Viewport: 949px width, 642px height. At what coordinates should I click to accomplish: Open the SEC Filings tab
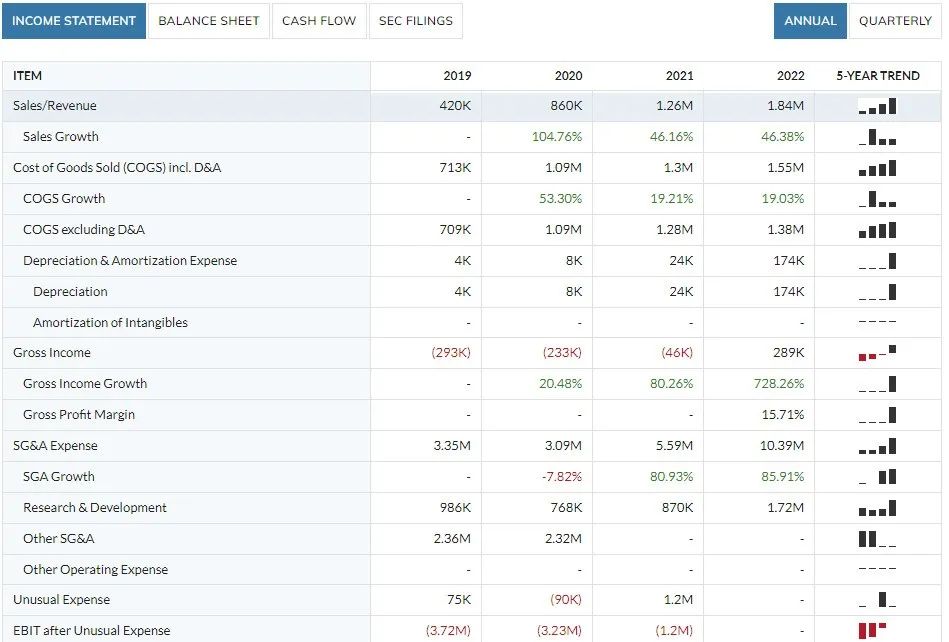tap(416, 21)
